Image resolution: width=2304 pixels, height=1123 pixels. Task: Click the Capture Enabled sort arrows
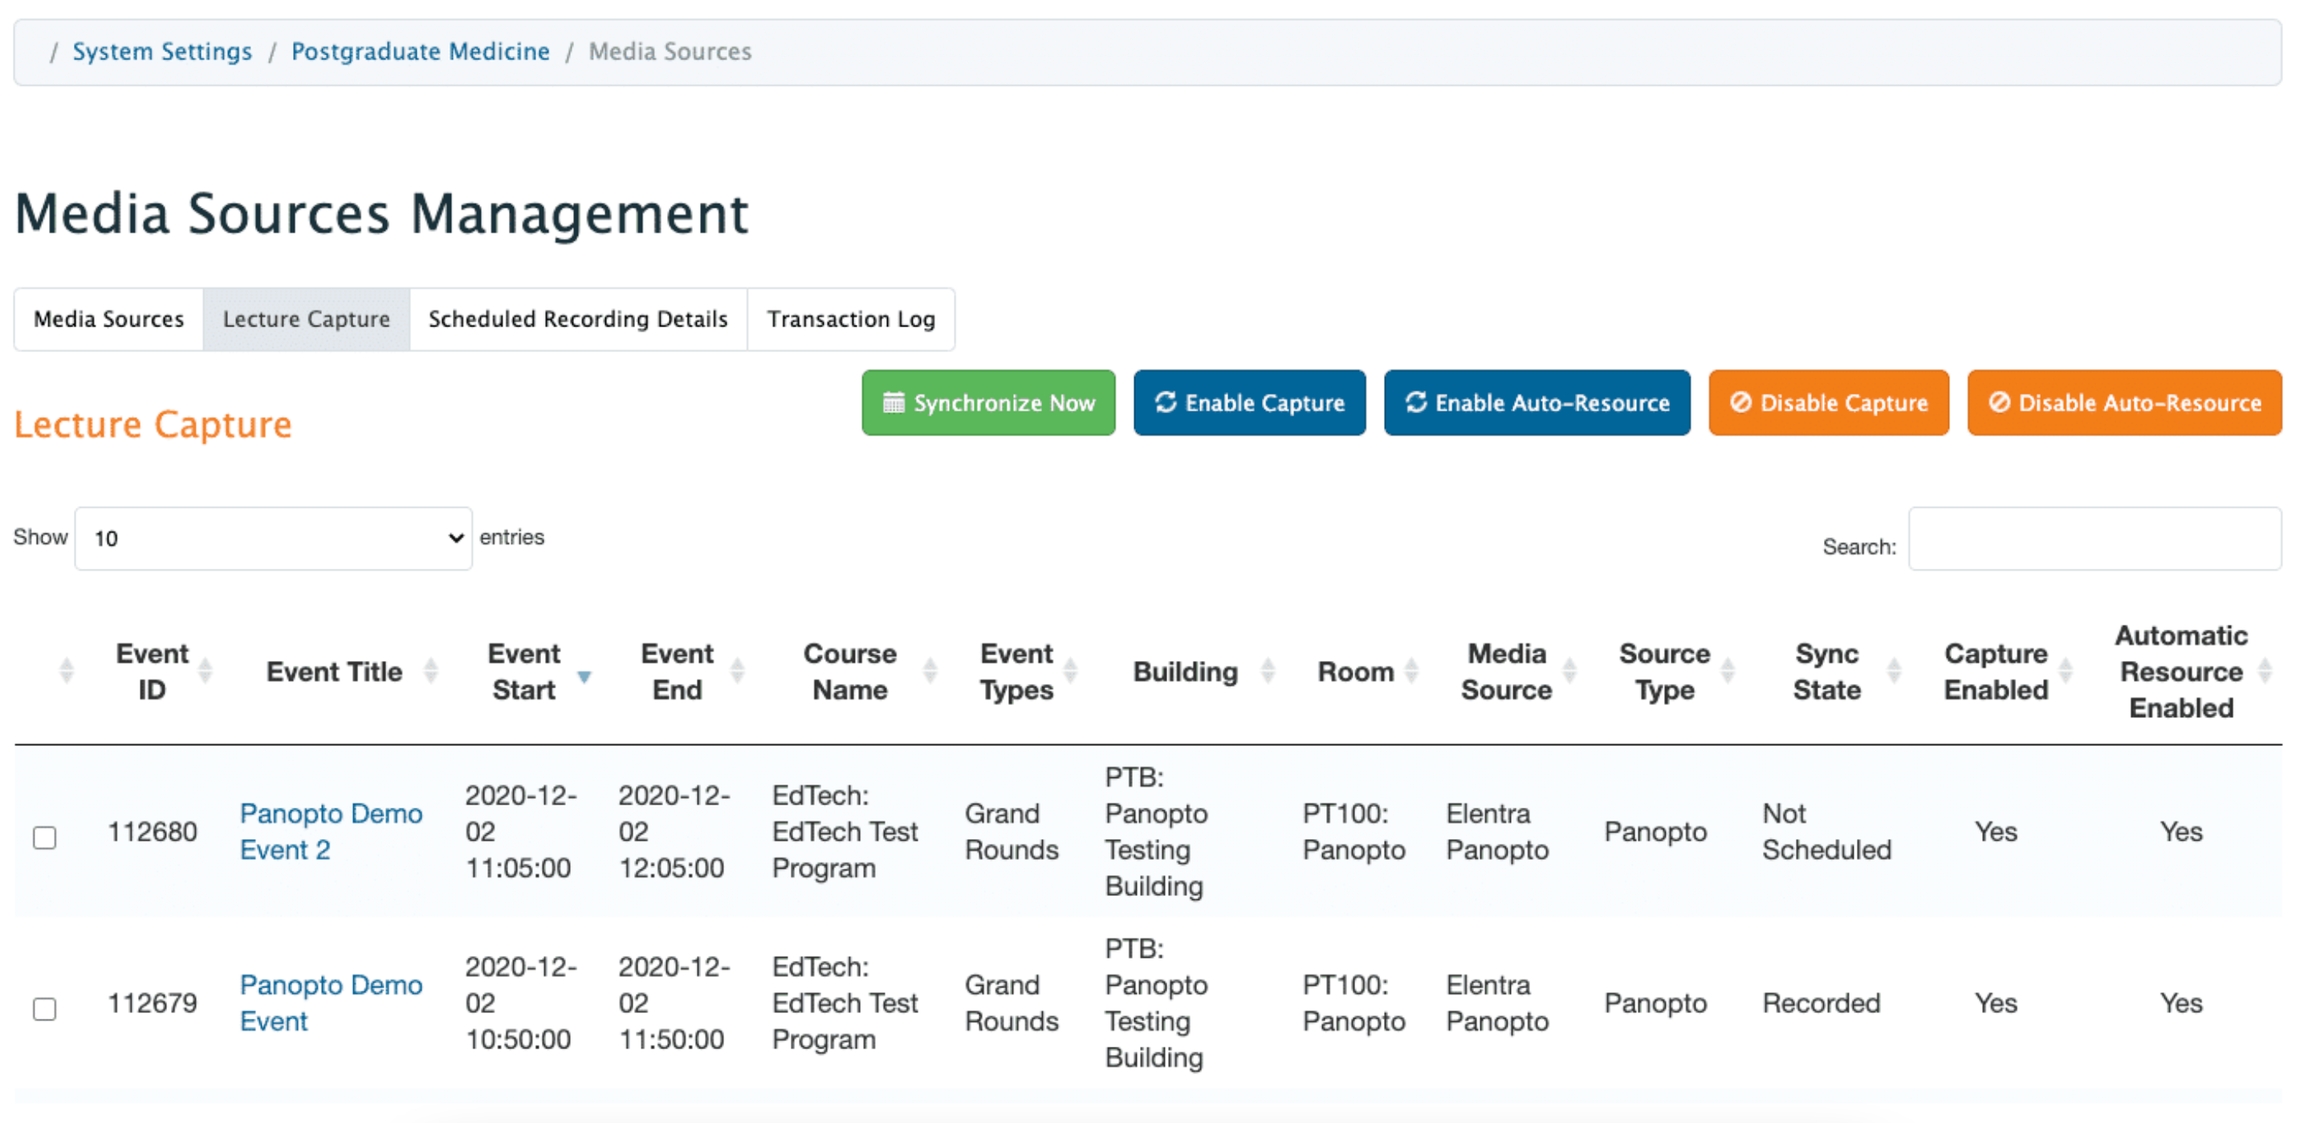pos(2066,671)
